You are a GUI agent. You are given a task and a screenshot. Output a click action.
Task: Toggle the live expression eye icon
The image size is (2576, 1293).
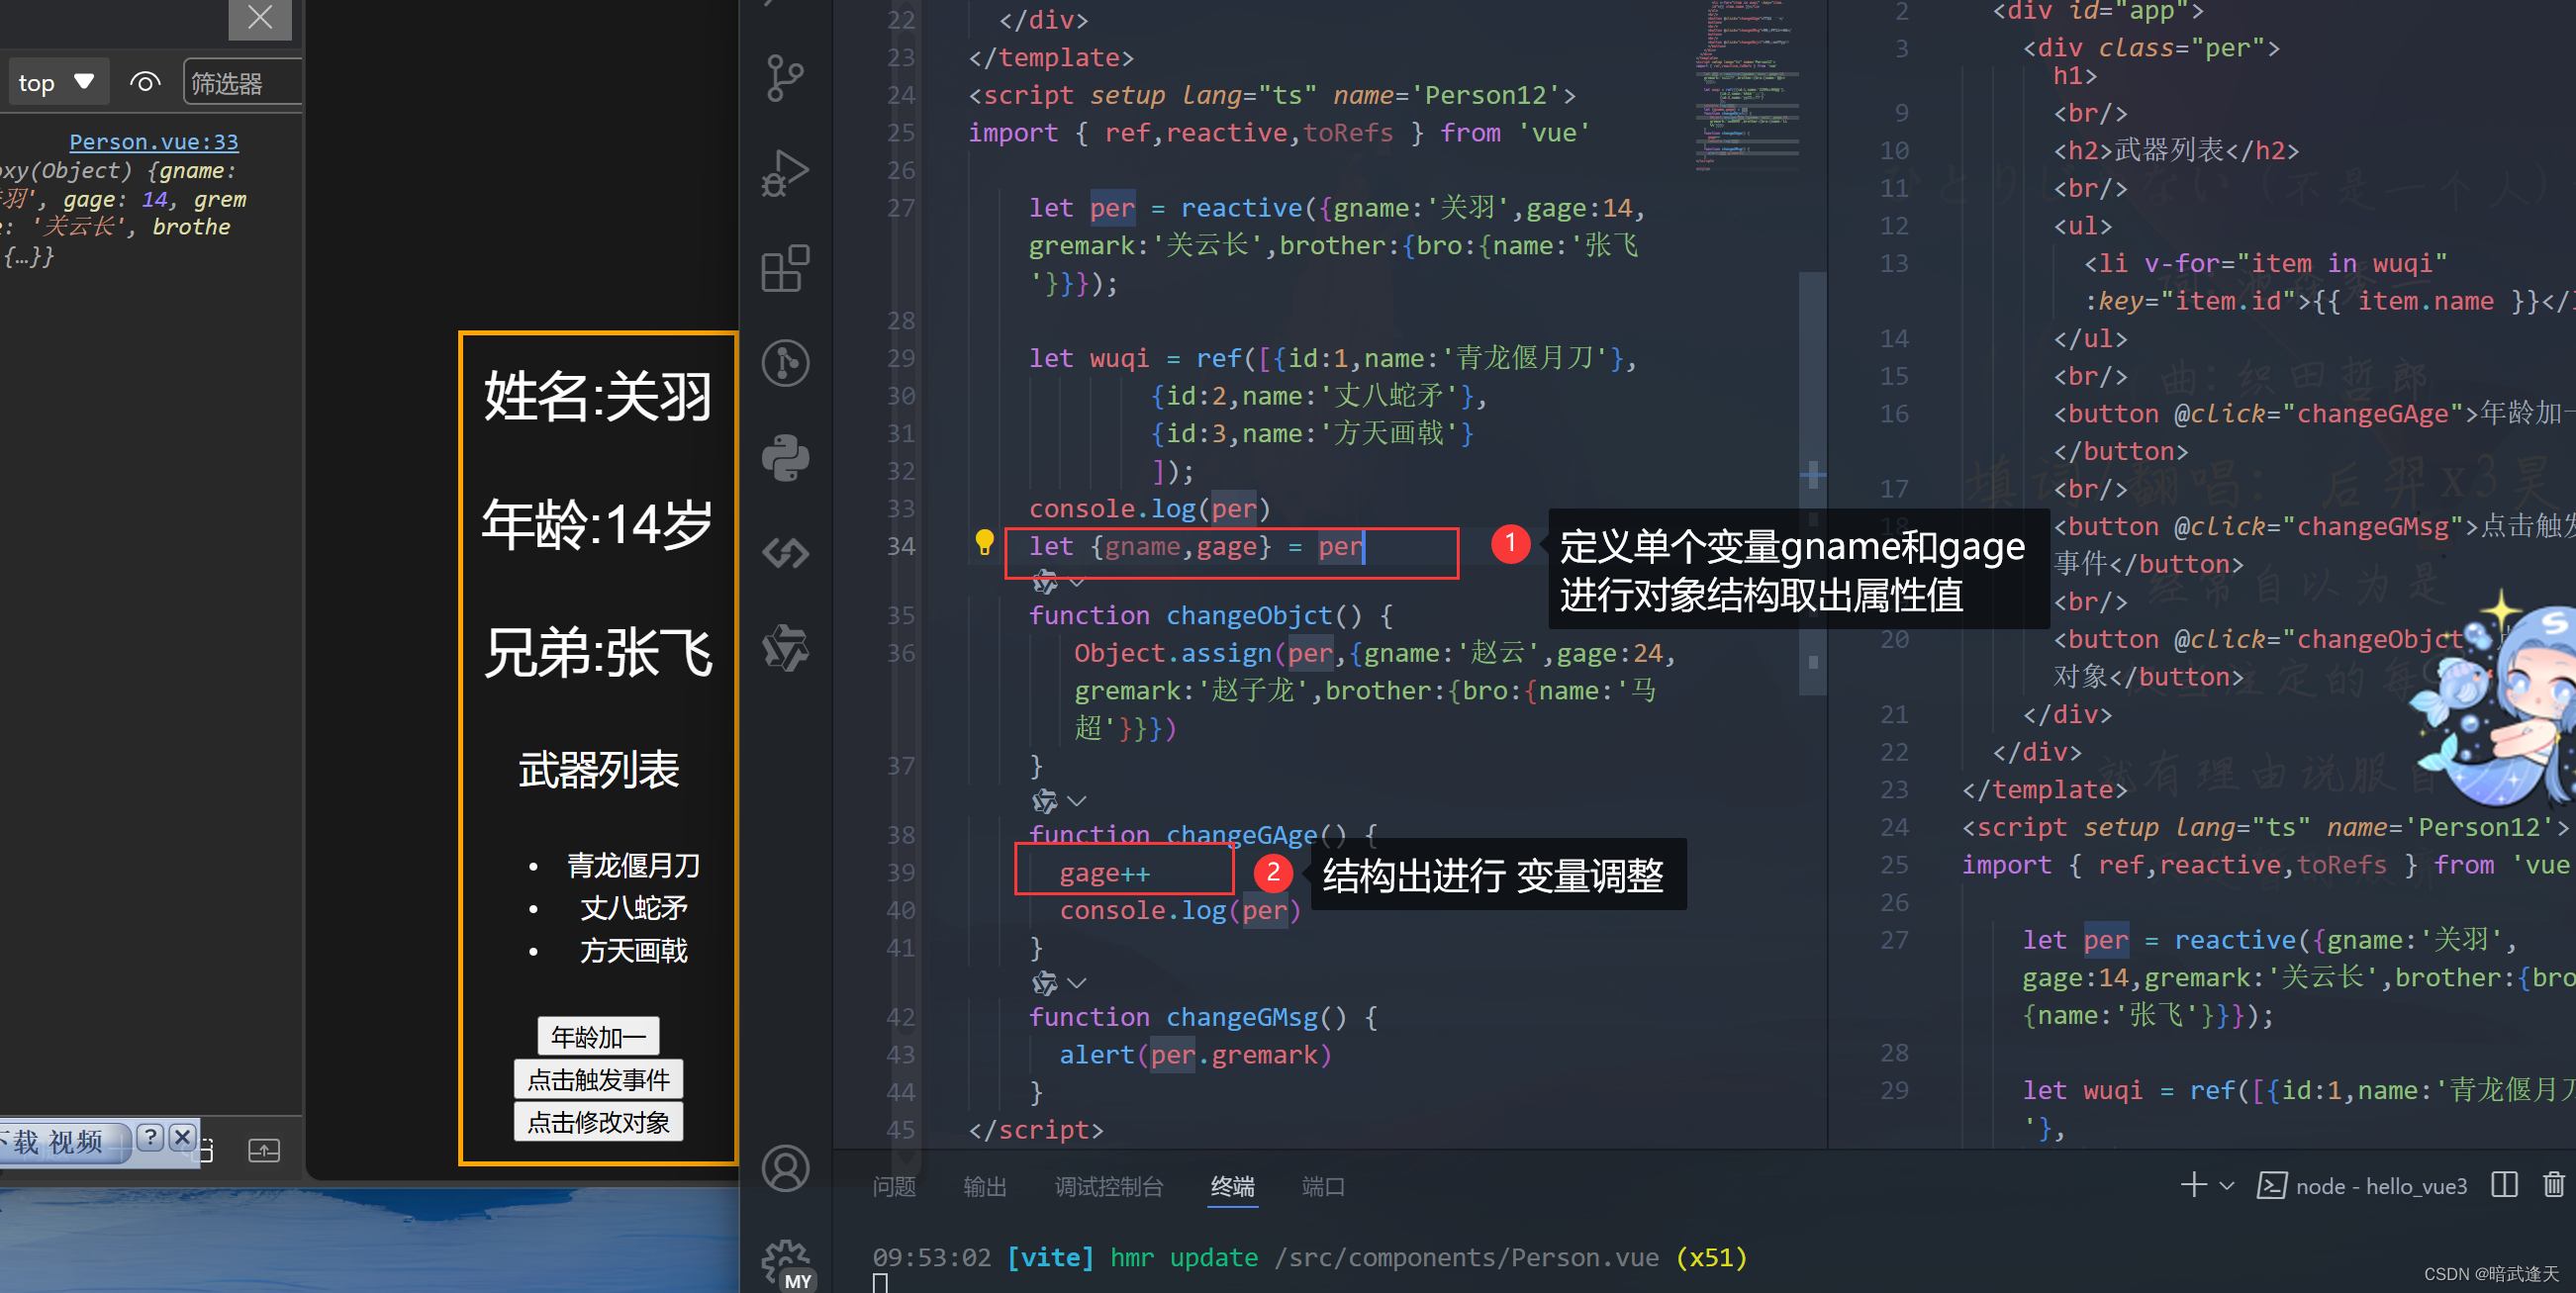pos(145,83)
